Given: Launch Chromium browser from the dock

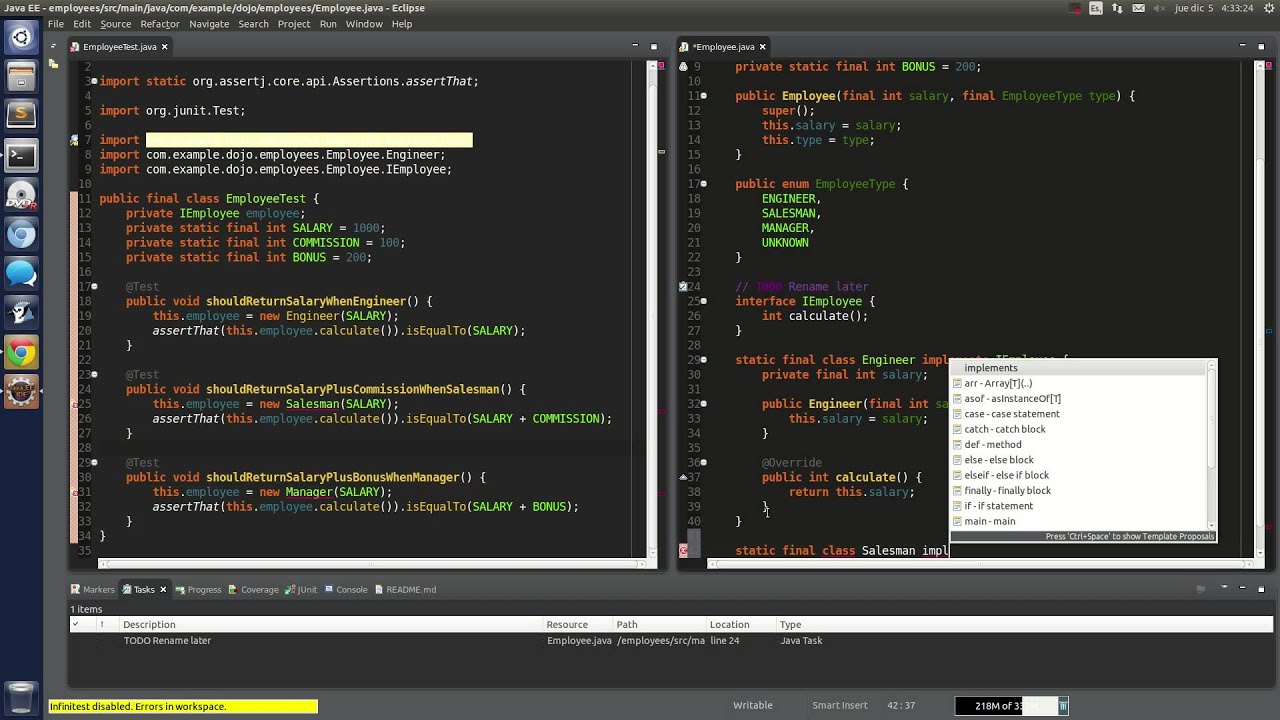Looking at the screenshot, I should point(21,234).
